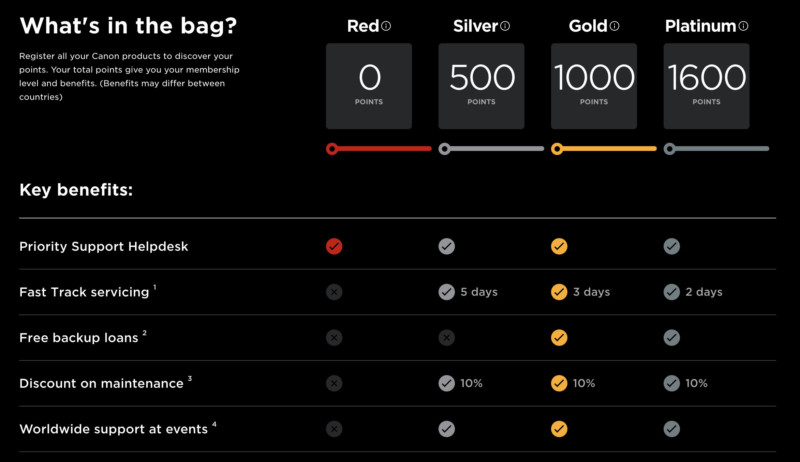Click the yellow Gold progress bar
This screenshot has height=462, width=800.
[x=604, y=149]
